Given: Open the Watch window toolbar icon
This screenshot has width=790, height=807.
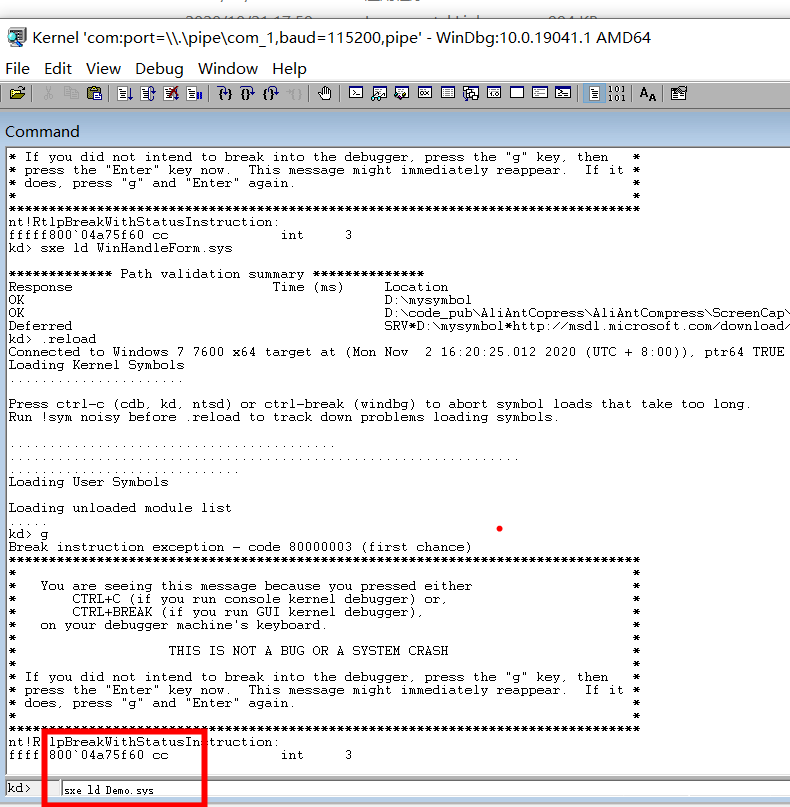Looking at the screenshot, I should pyautogui.click(x=379, y=93).
